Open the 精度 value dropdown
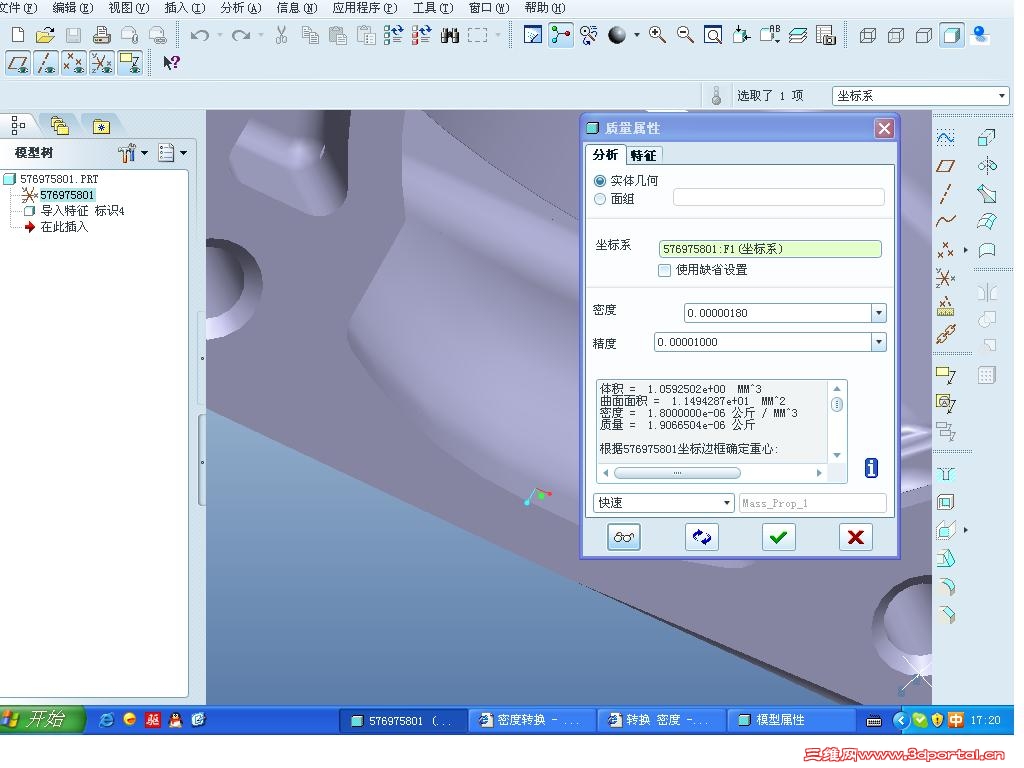This screenshot has height=768, width=1024. (878, 342)
